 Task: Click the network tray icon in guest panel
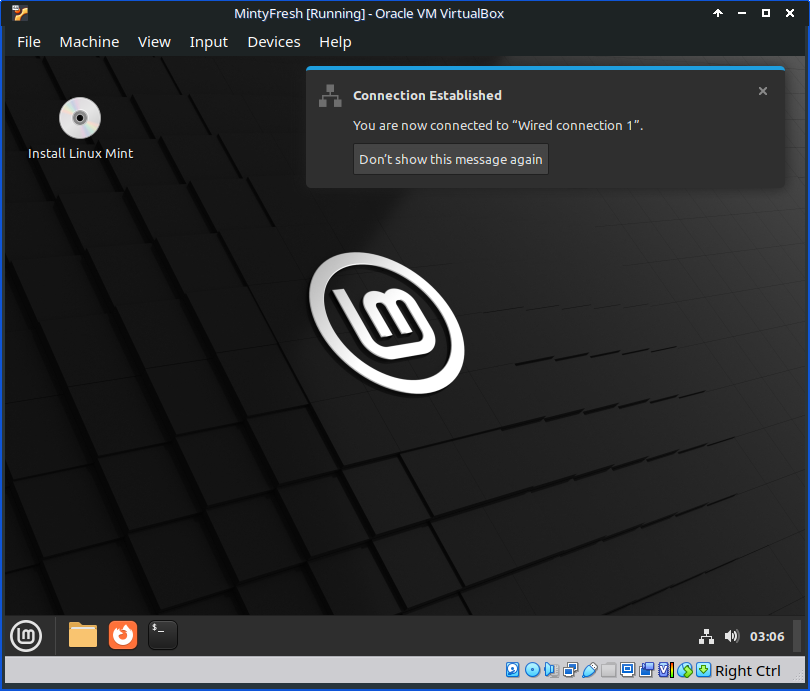[706, 636]
